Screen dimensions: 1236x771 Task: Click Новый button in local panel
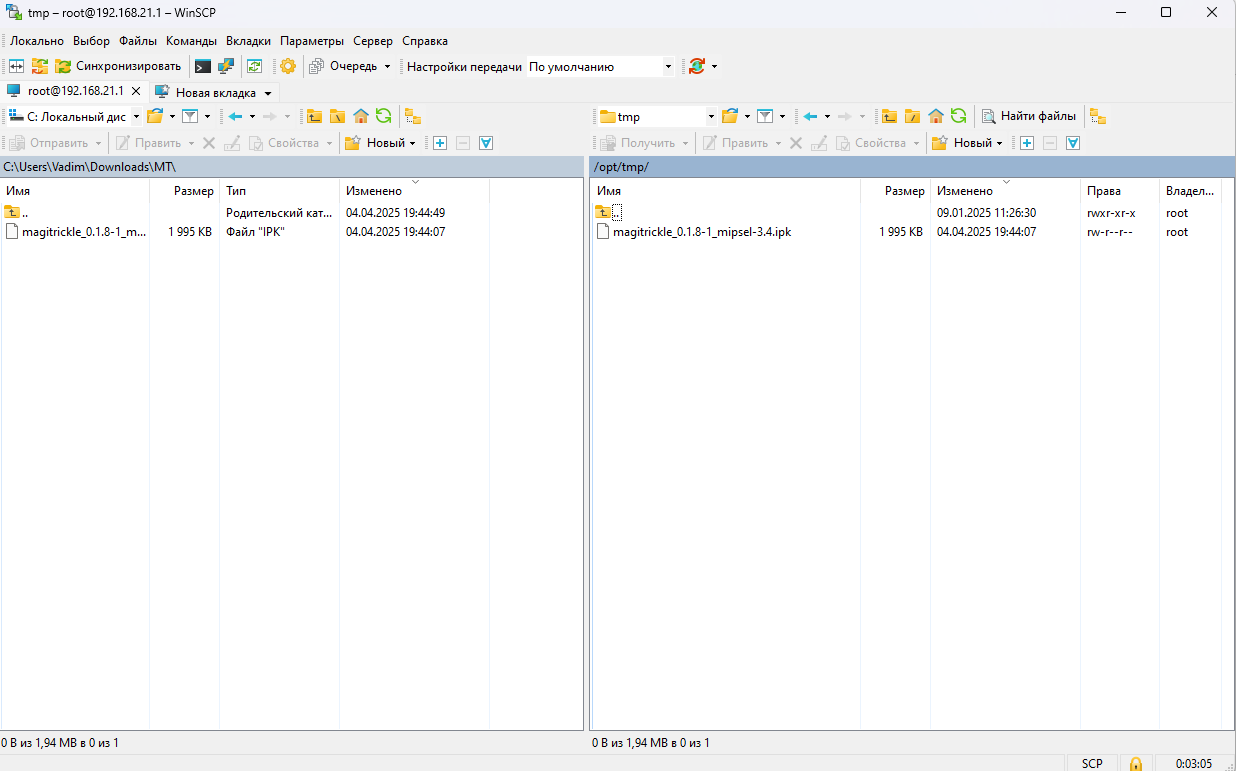pyautogui.click(x=374, y=143)
